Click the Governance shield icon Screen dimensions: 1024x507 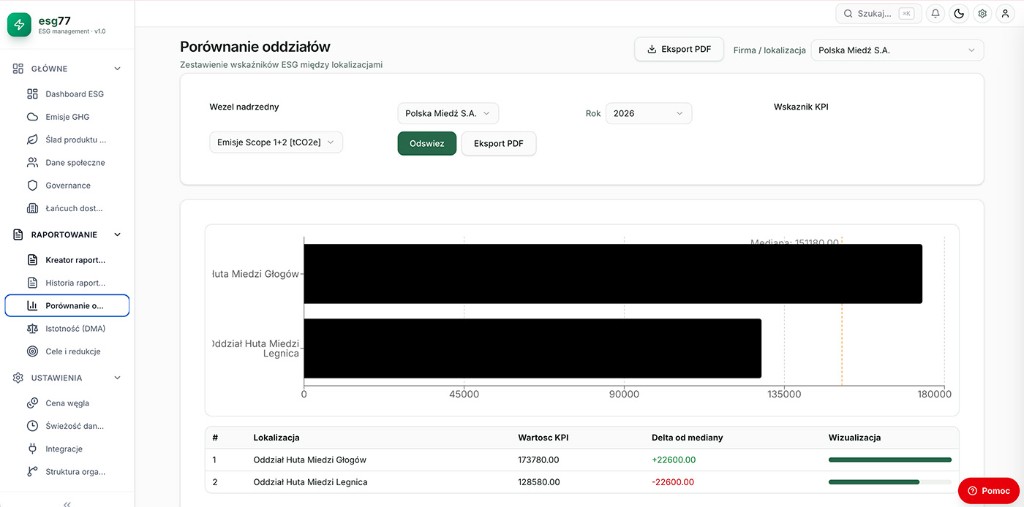[33, 186]
